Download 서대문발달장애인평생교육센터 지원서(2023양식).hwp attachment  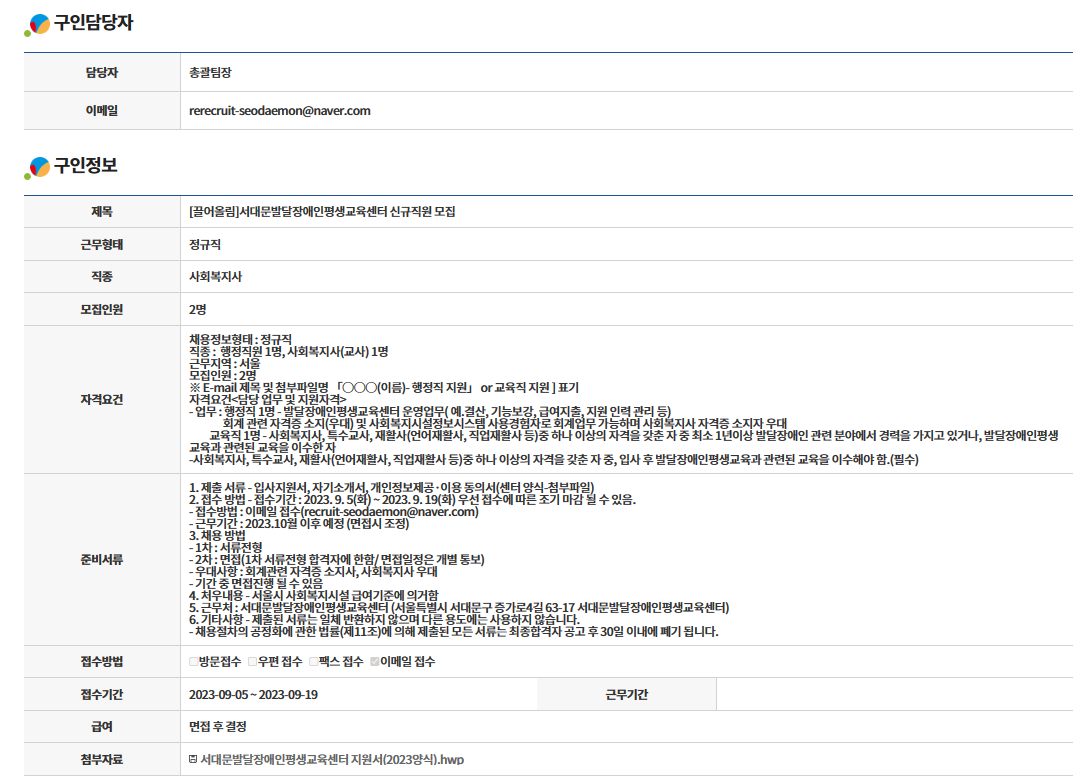(332, 760)
